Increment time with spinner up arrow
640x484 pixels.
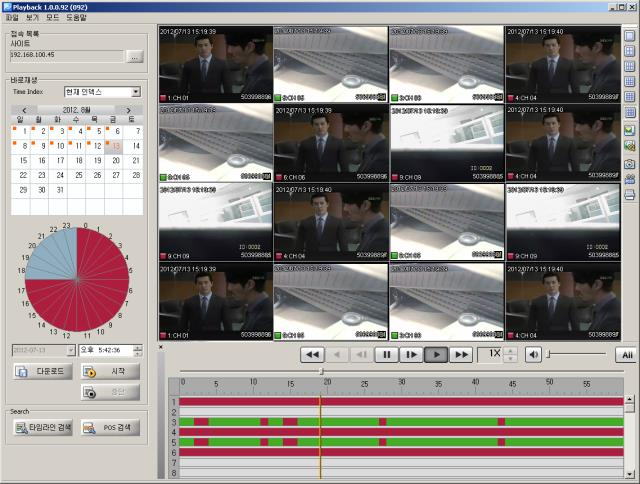click(138, 348)
